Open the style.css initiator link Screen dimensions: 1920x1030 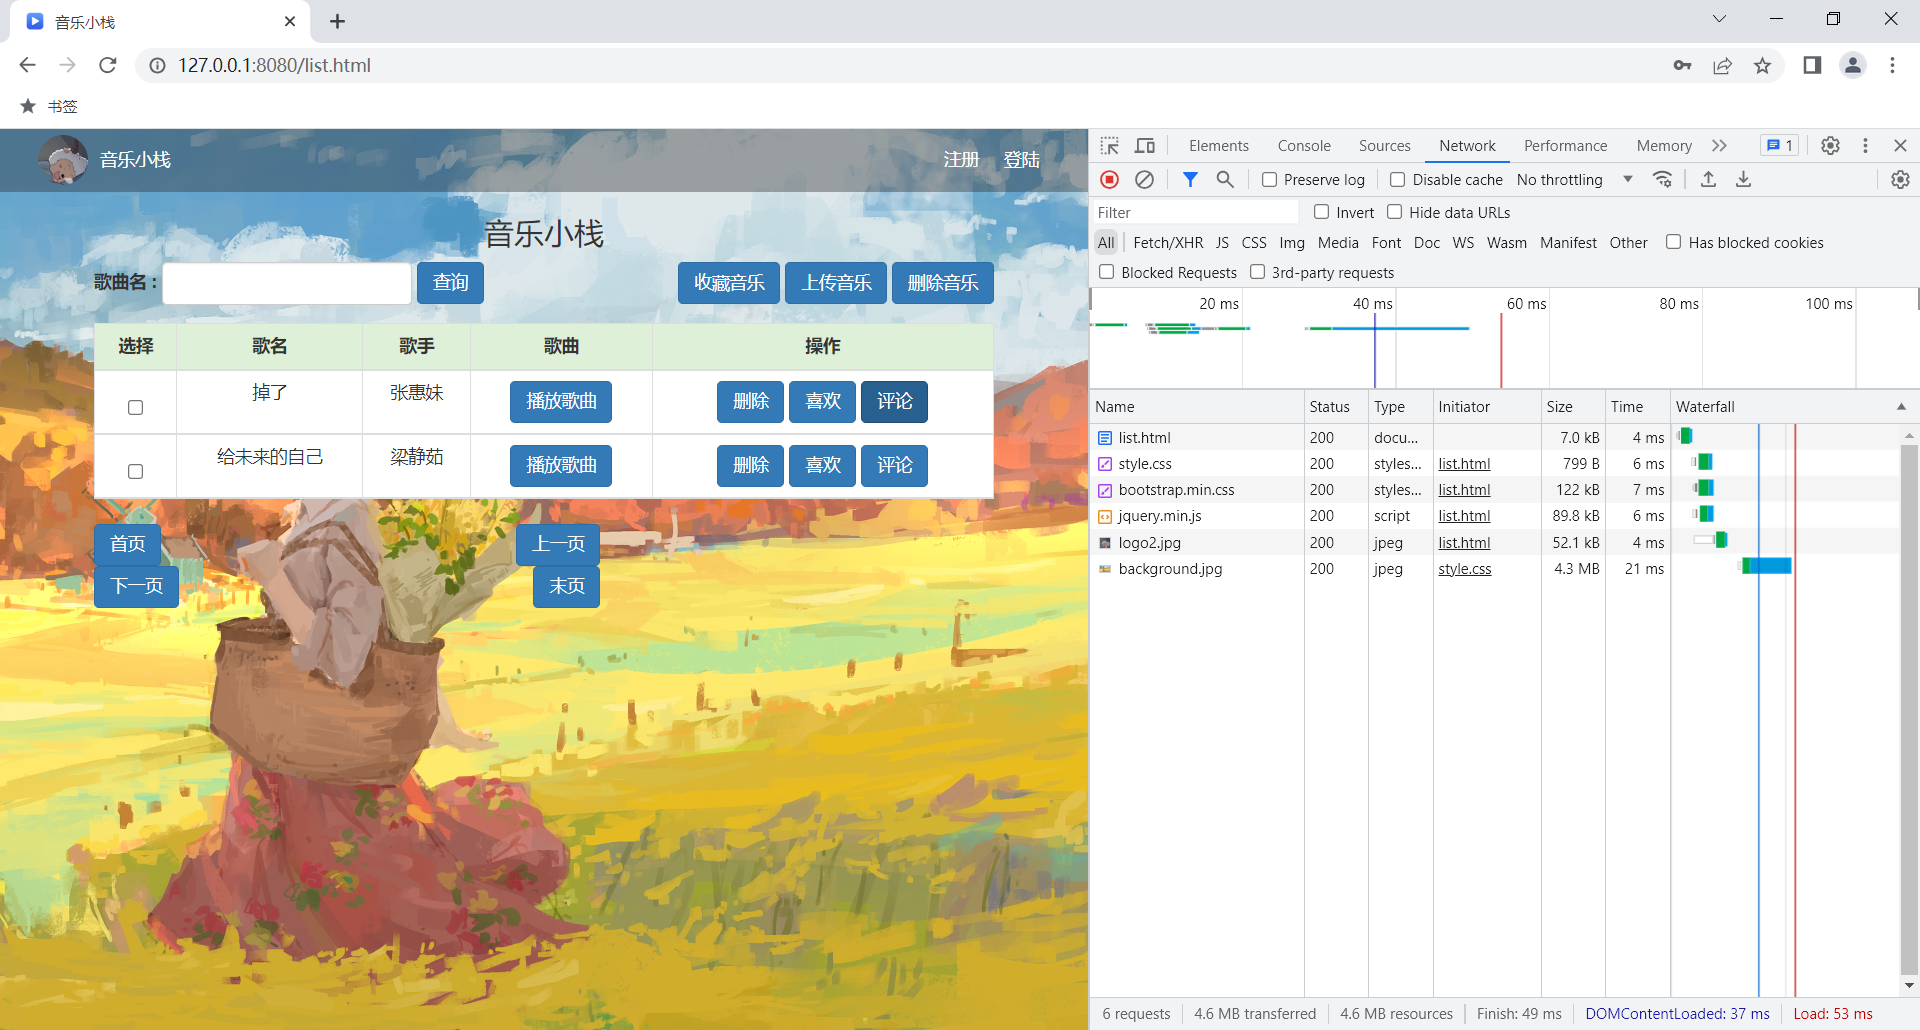coord(1464,569)
